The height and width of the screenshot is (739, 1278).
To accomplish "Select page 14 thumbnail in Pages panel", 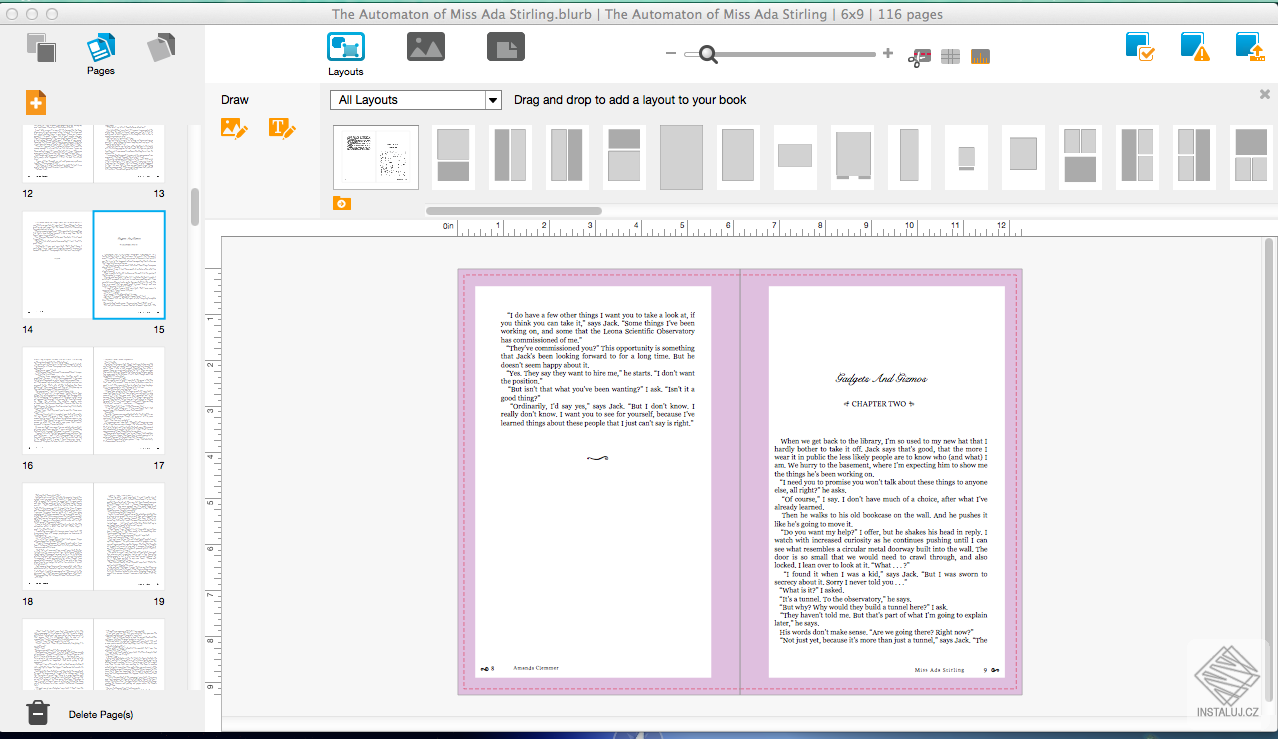I will click(58, 265).
